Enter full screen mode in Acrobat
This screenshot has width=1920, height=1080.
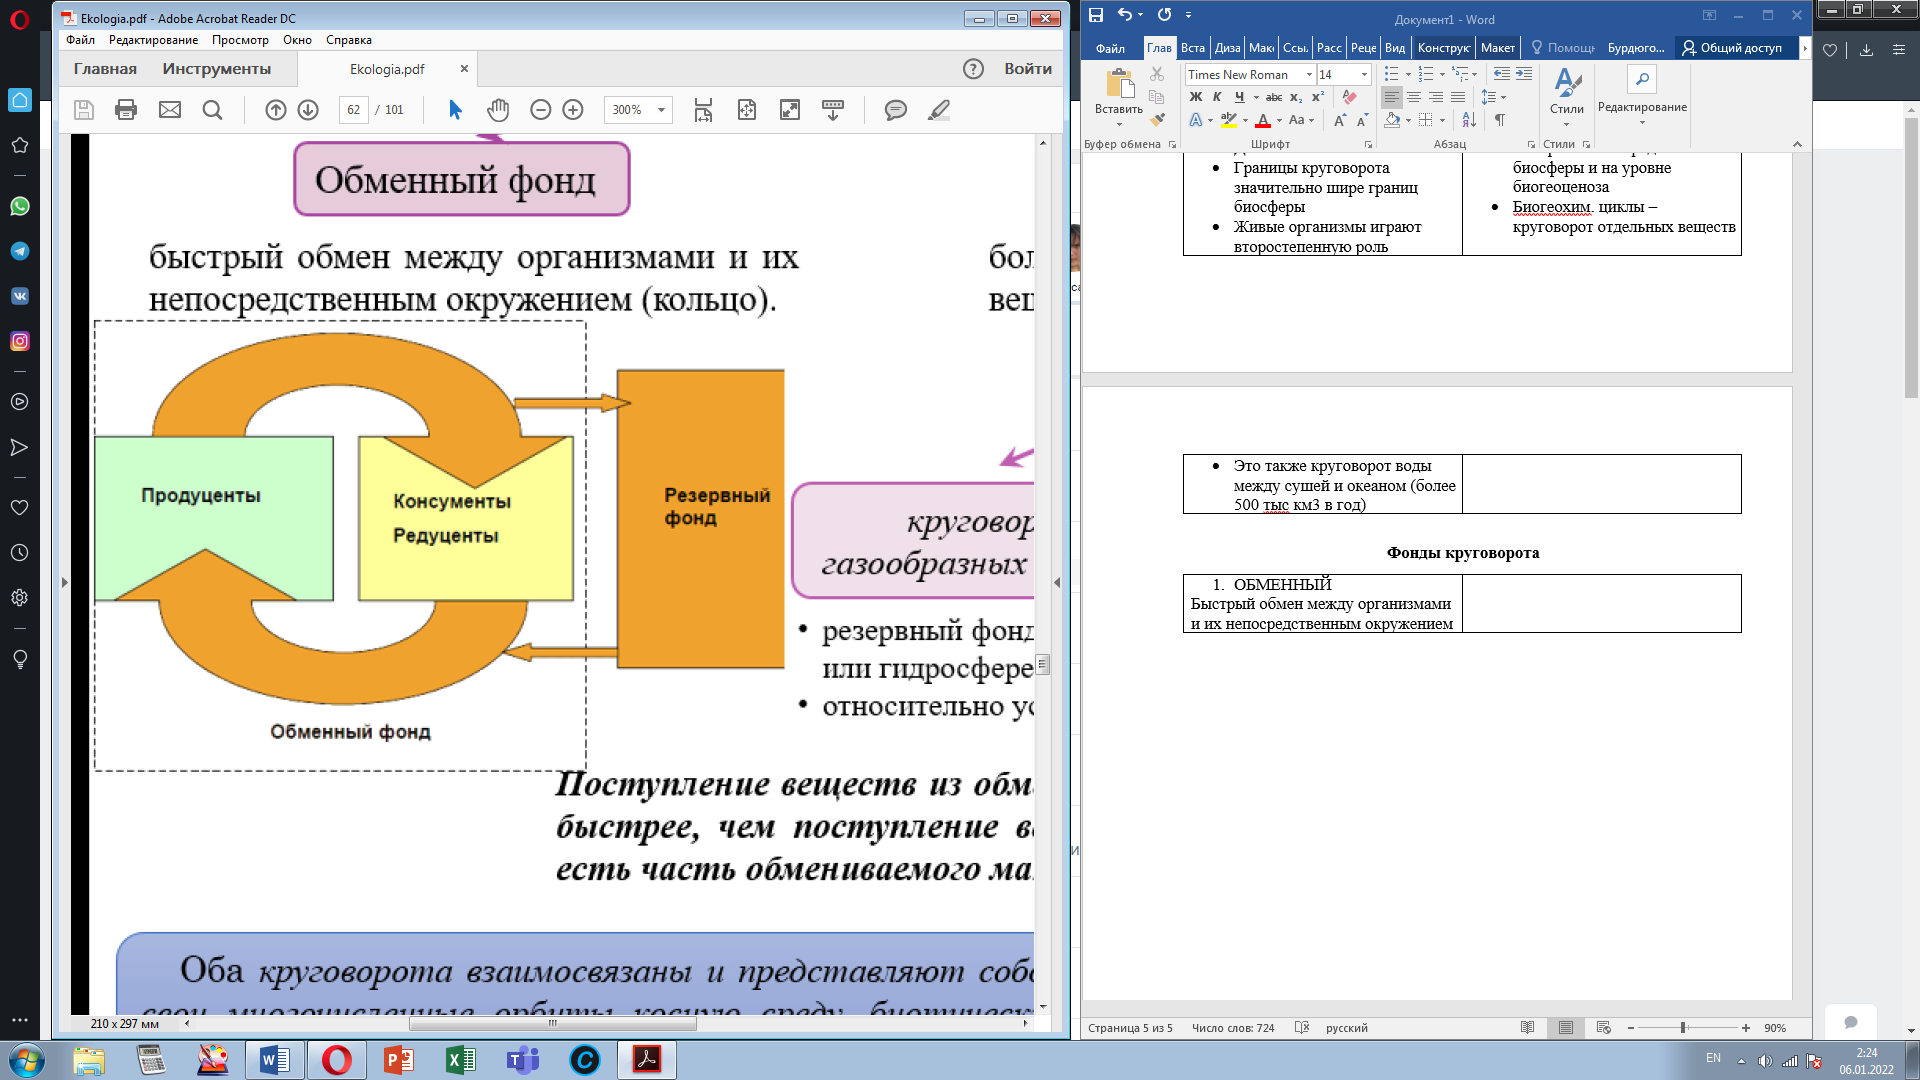coord(790,110)
